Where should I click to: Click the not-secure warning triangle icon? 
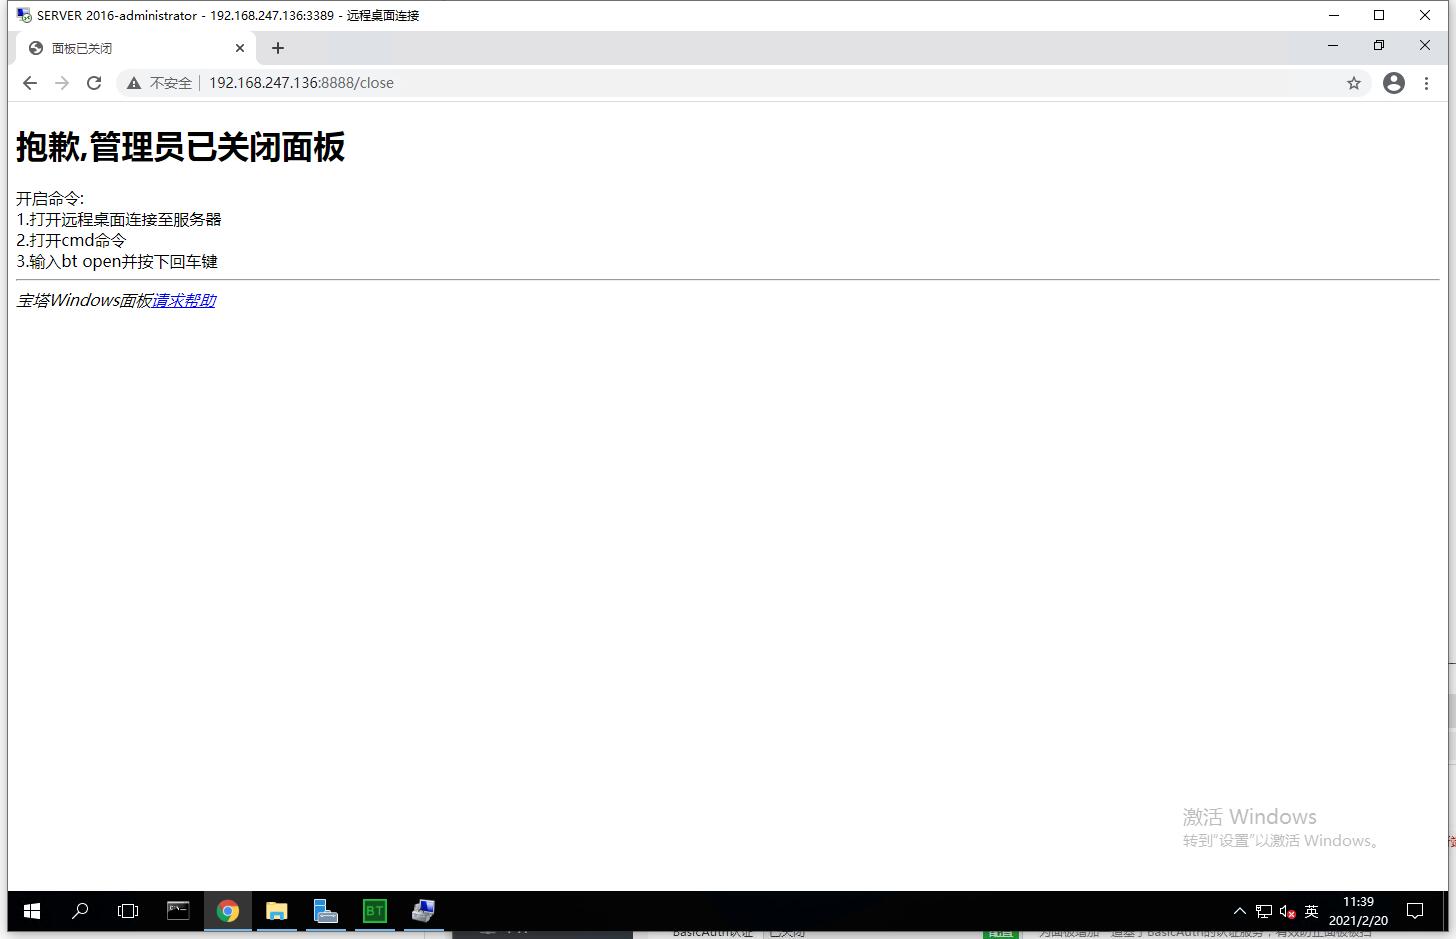(133, 83)
